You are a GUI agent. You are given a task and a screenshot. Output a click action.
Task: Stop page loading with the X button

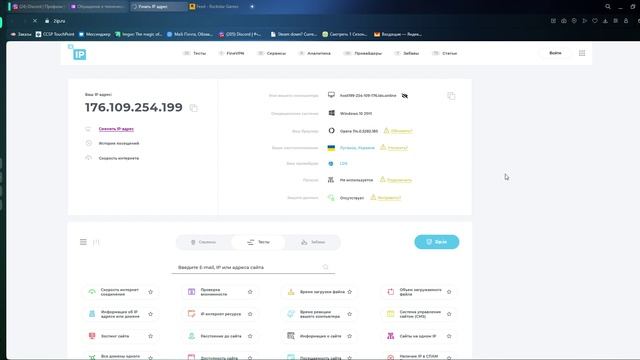click(35, 21)
